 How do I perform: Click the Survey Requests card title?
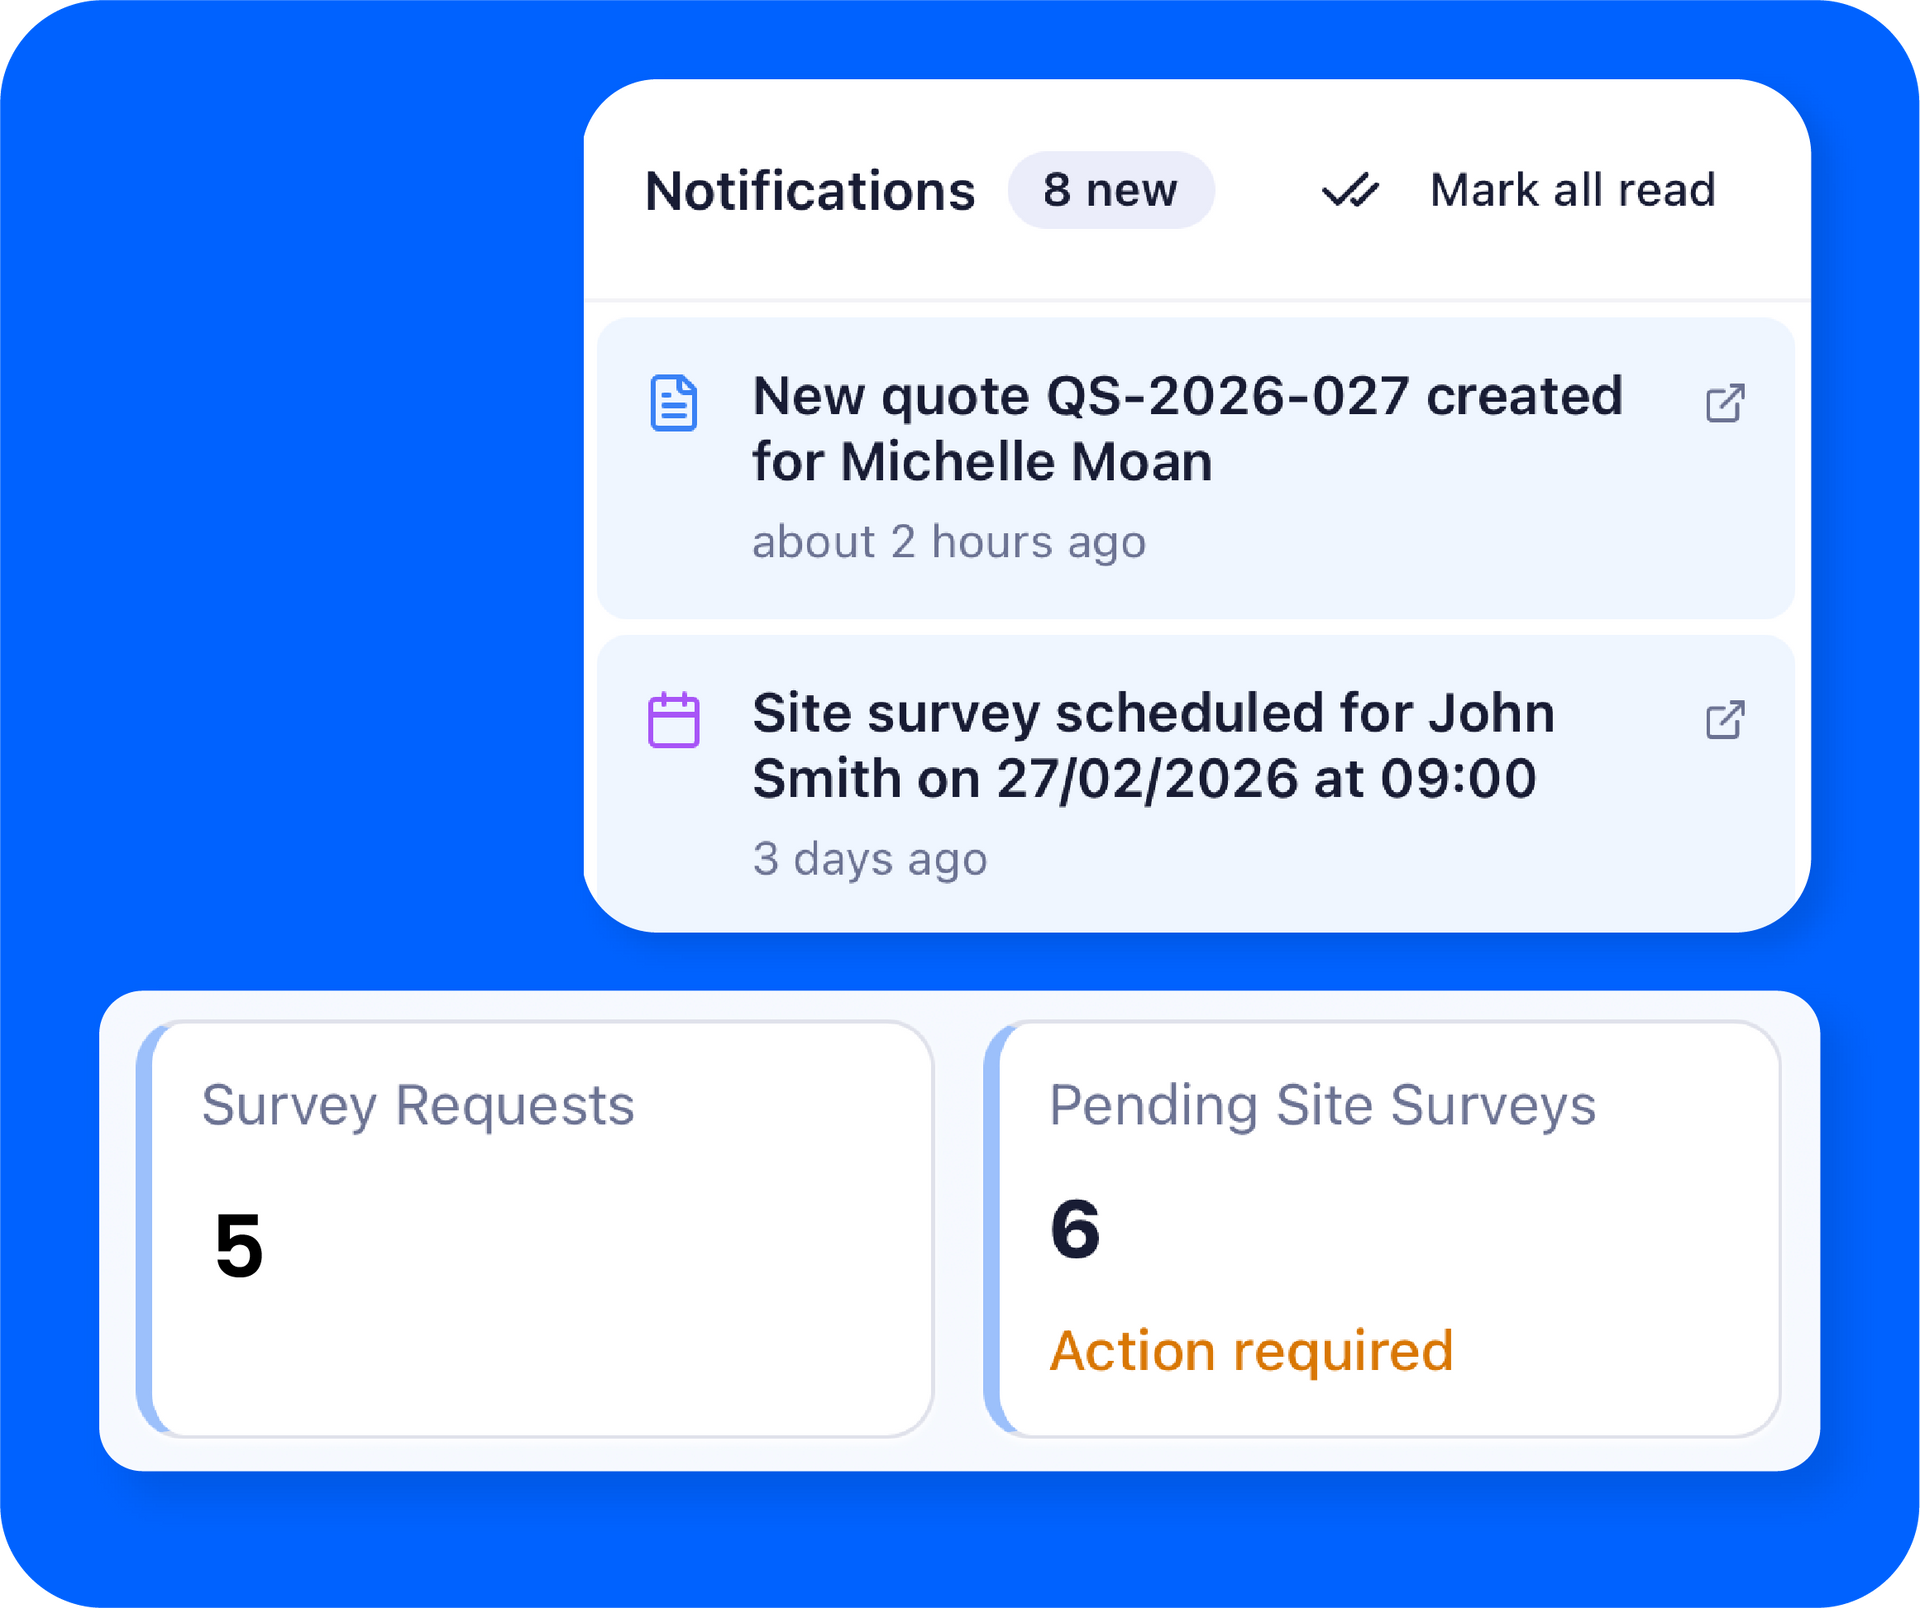pos(418,1106)
